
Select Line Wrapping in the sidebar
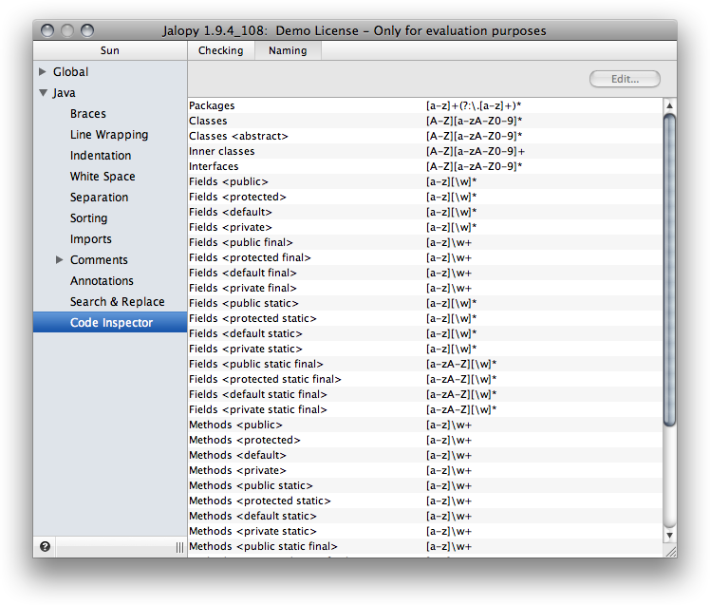tap(109, 134)
